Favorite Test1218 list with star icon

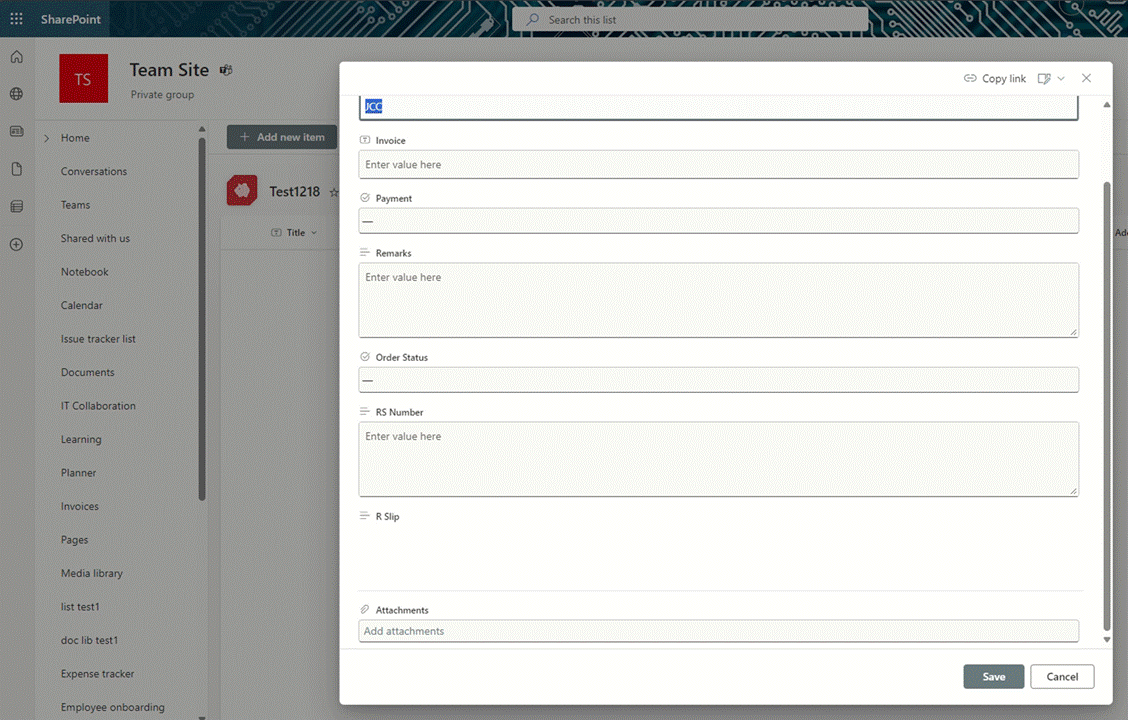click(334, 192)
